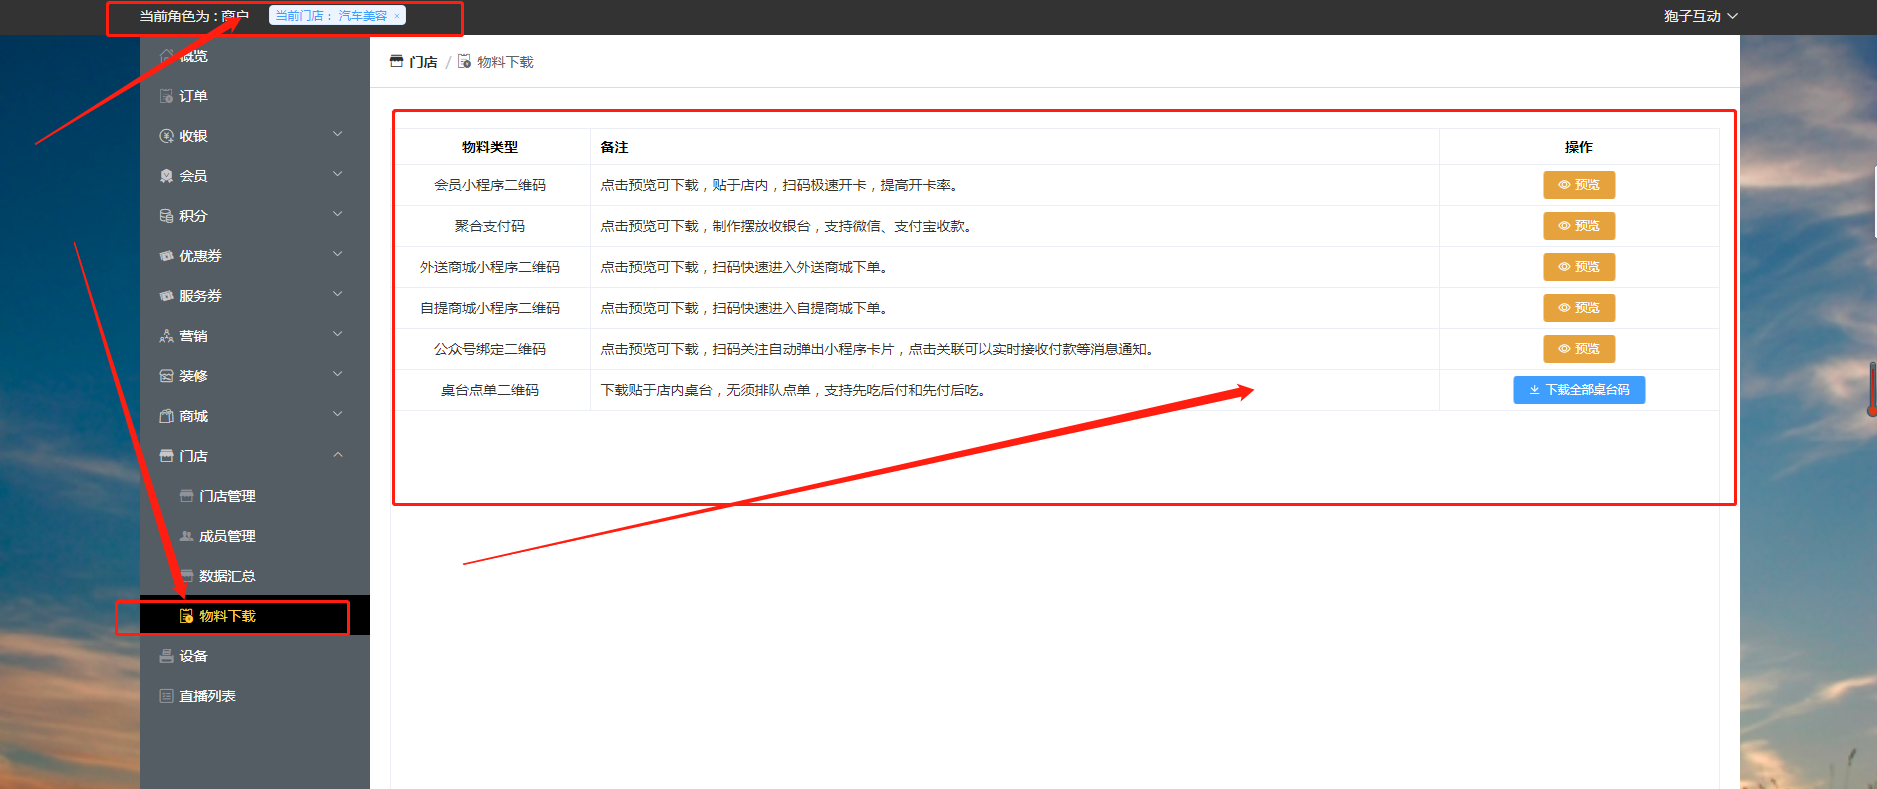Viewport: 1877px width, 789px height.
Task: Click the 门店管理 submenu icon
Action: point(186,496)
